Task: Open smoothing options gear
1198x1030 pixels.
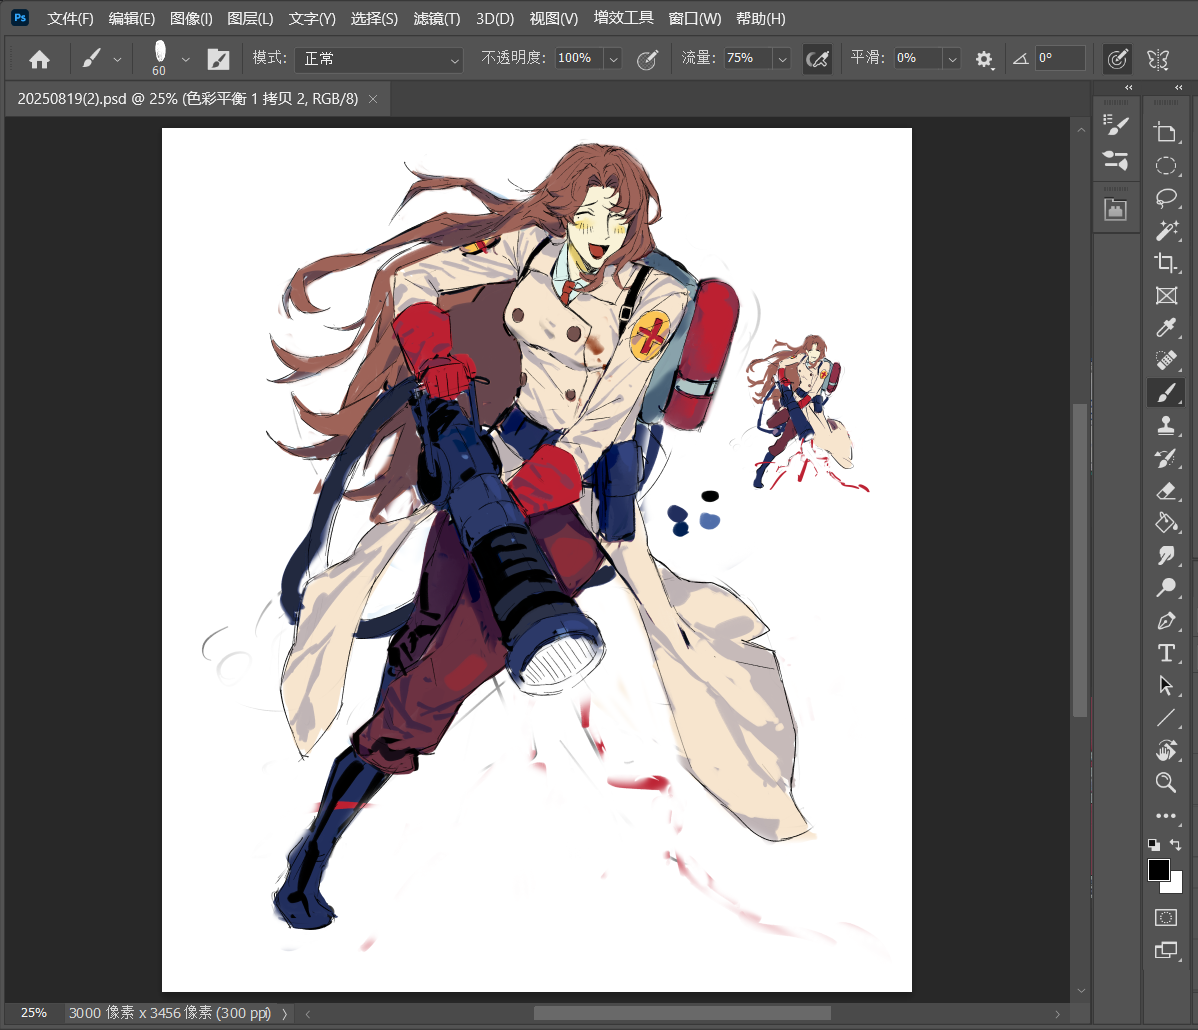Action: click(x=985, y=59)
